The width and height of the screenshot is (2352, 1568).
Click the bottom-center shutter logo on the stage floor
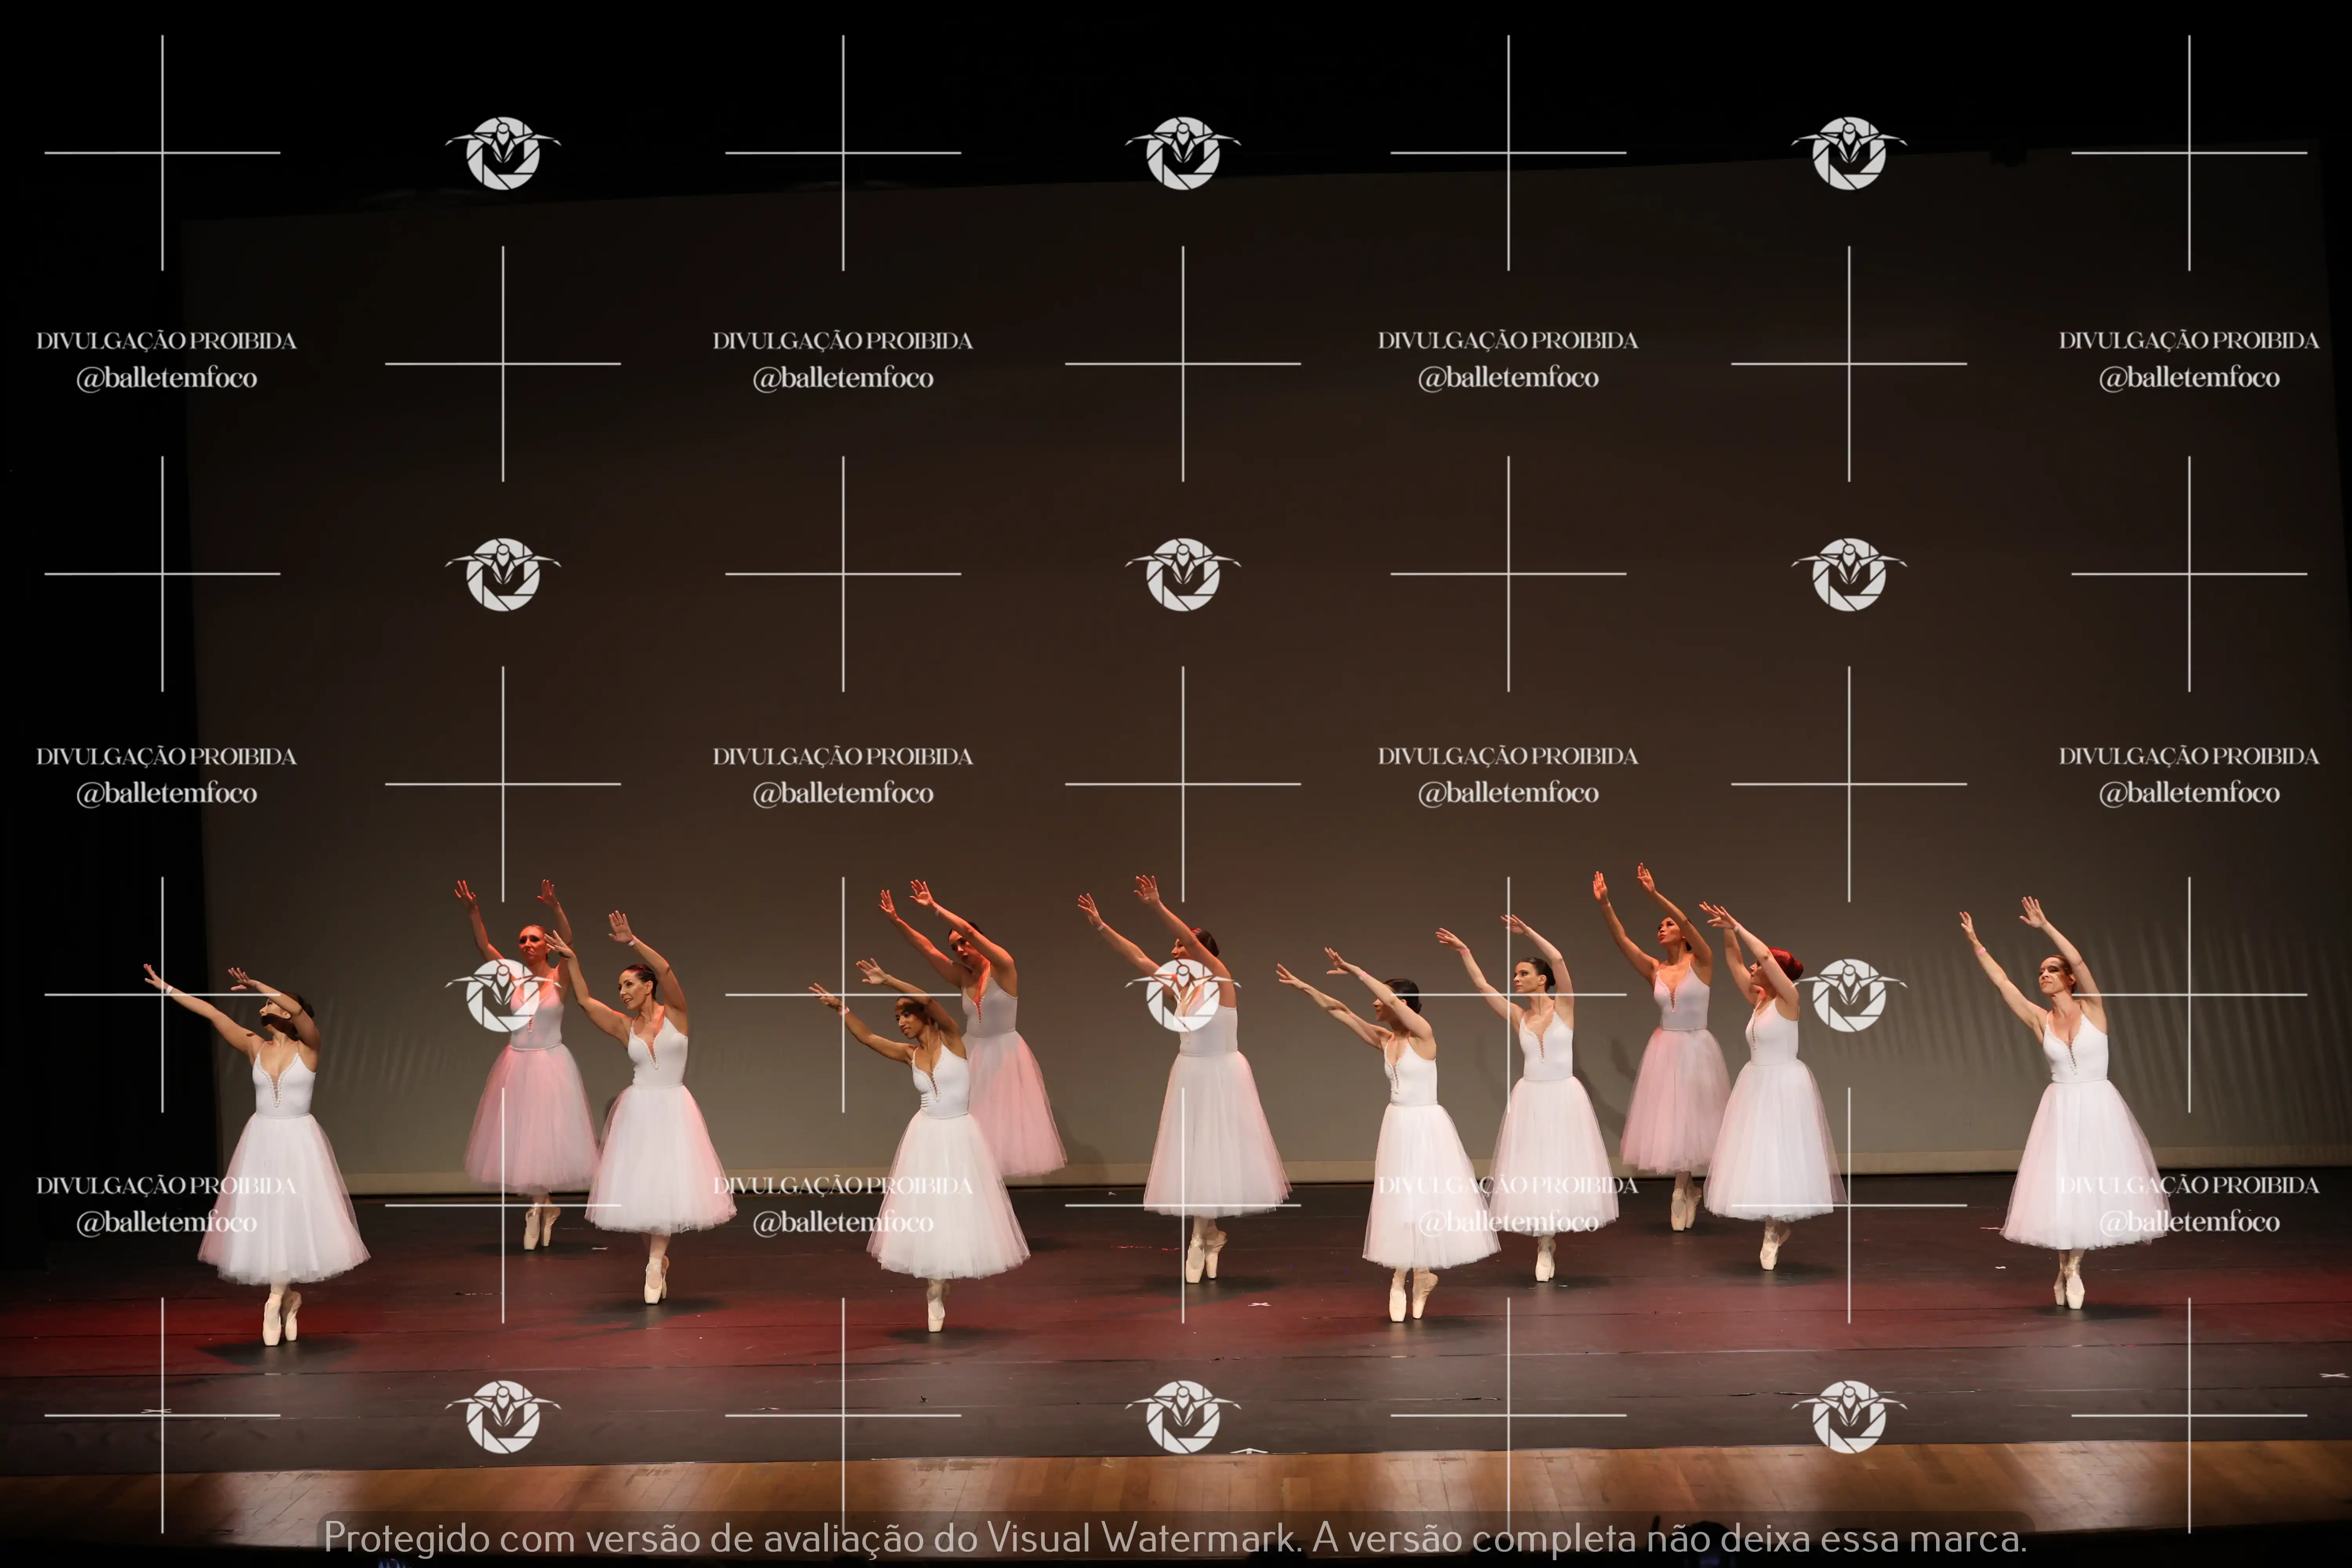[x=1183, y=1416]
